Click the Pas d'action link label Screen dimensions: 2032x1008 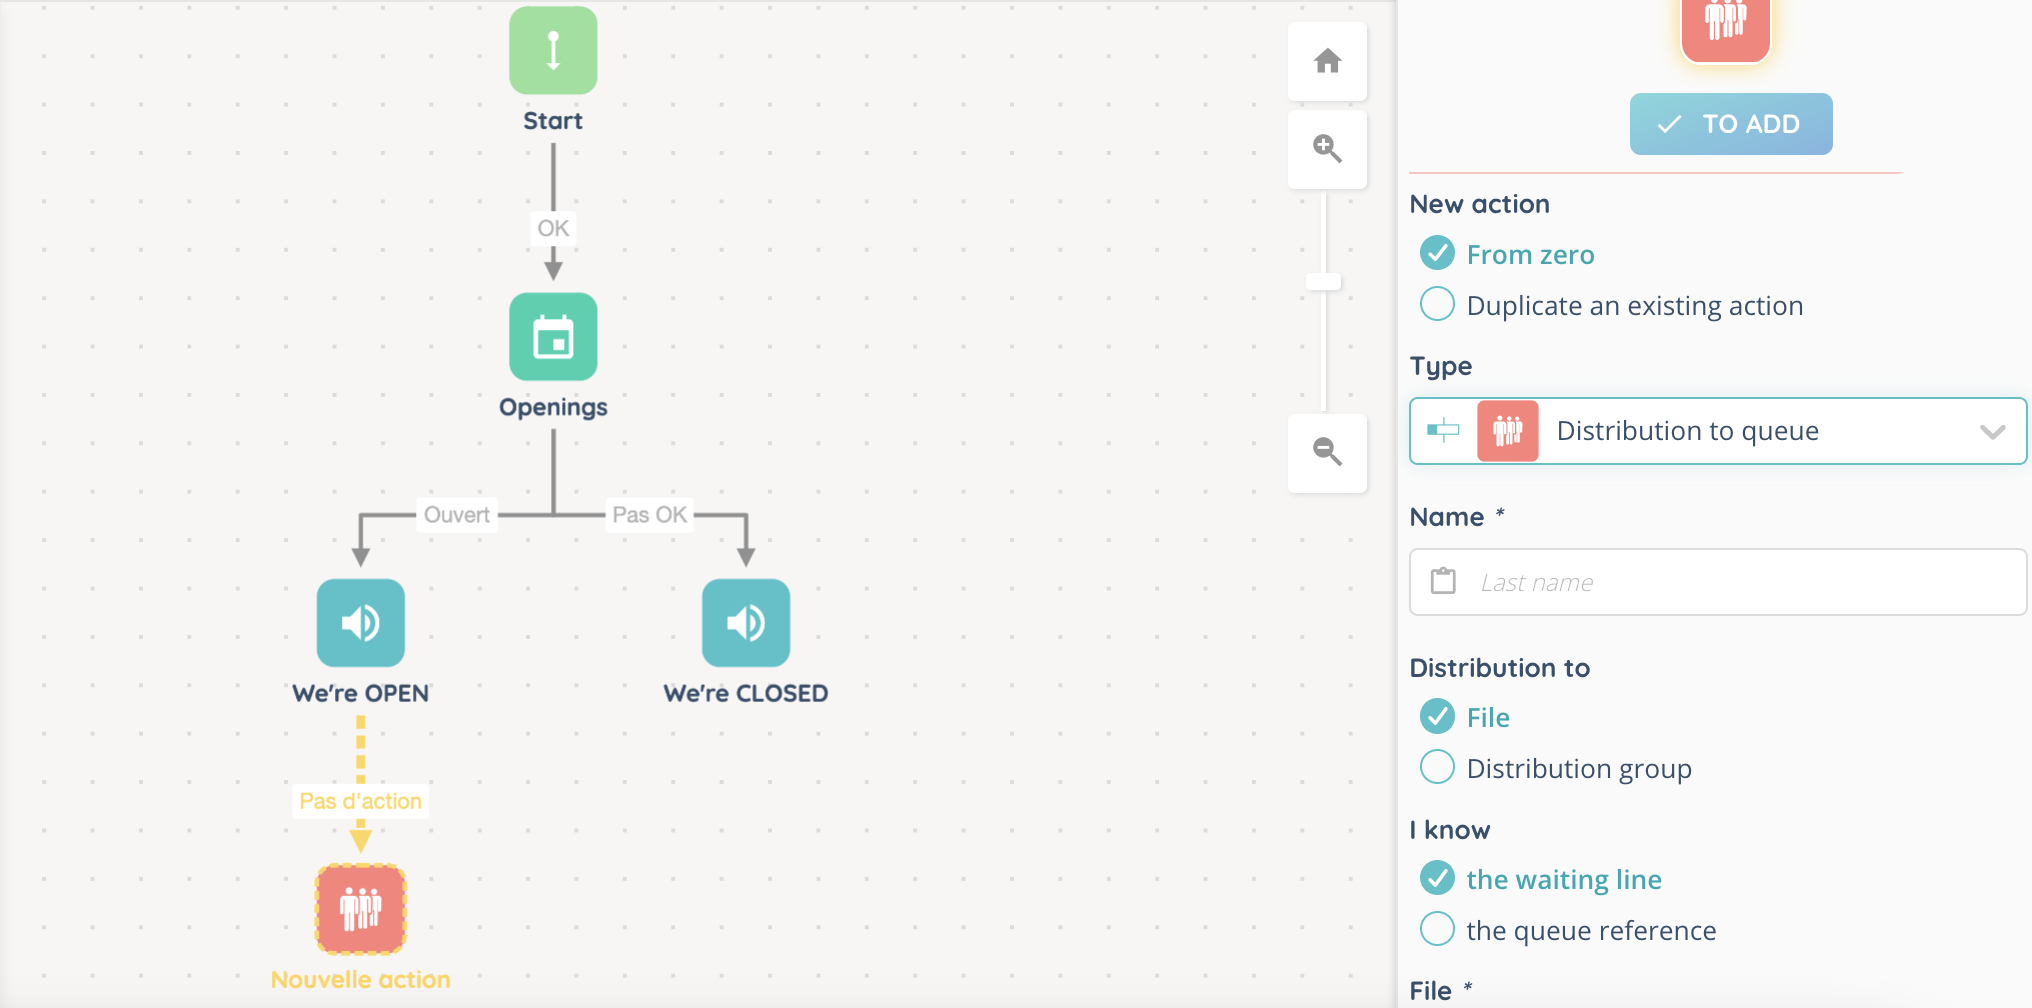[x=361, y=801]
